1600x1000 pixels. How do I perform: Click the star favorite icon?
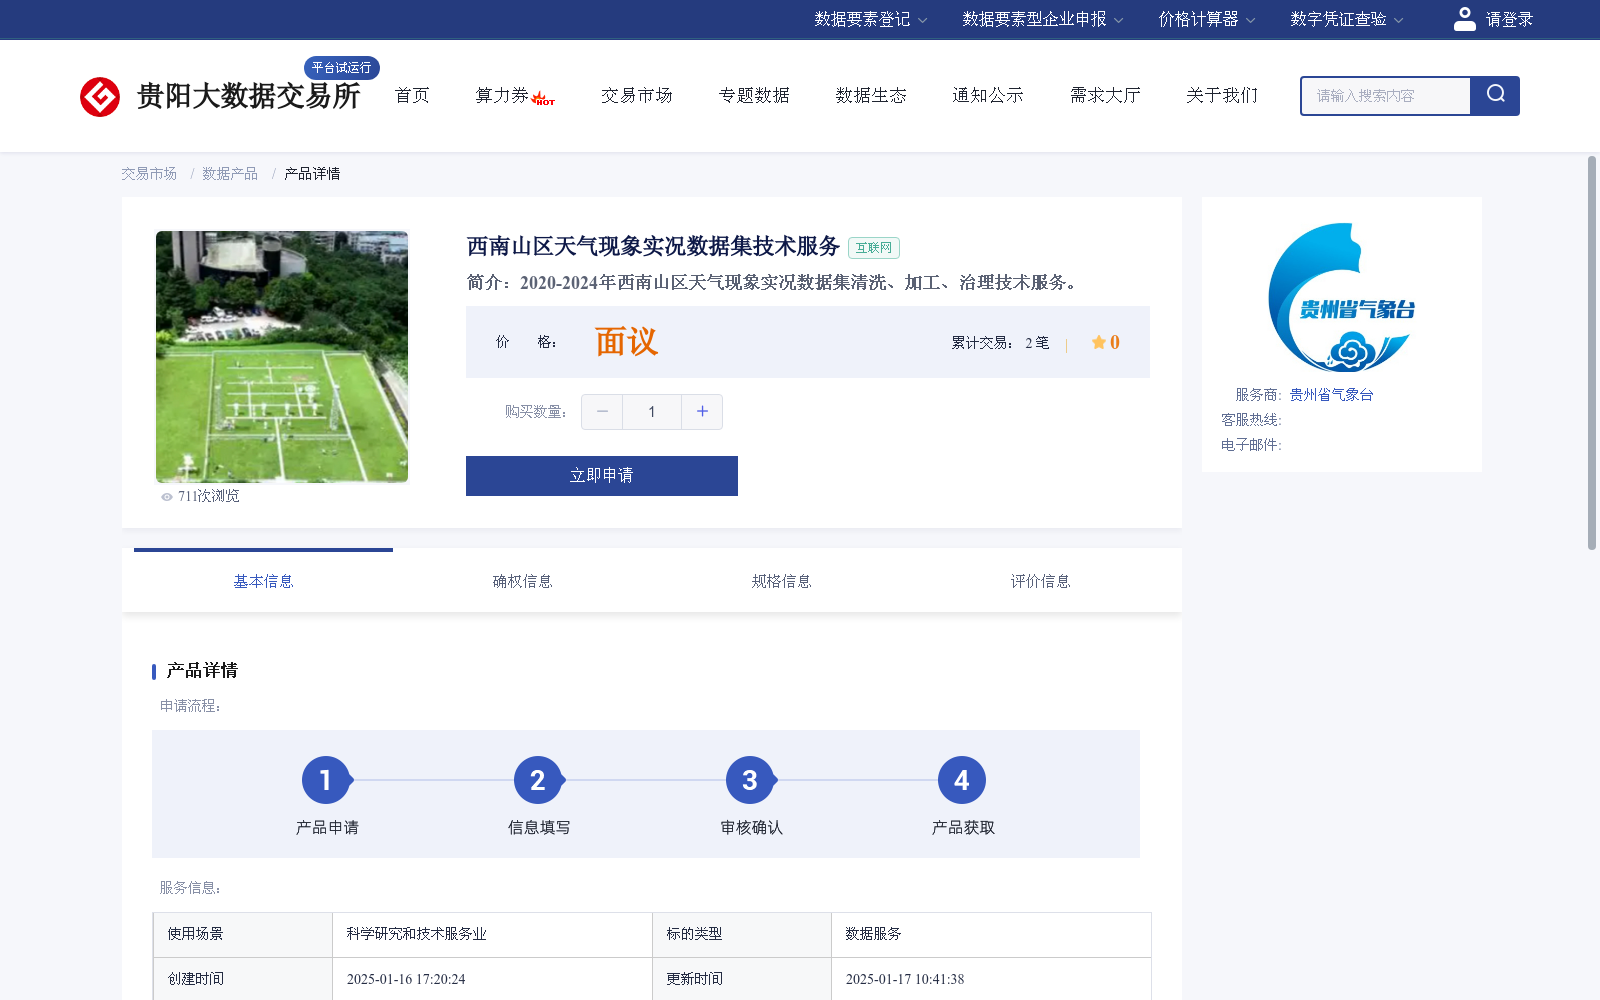1098,342
